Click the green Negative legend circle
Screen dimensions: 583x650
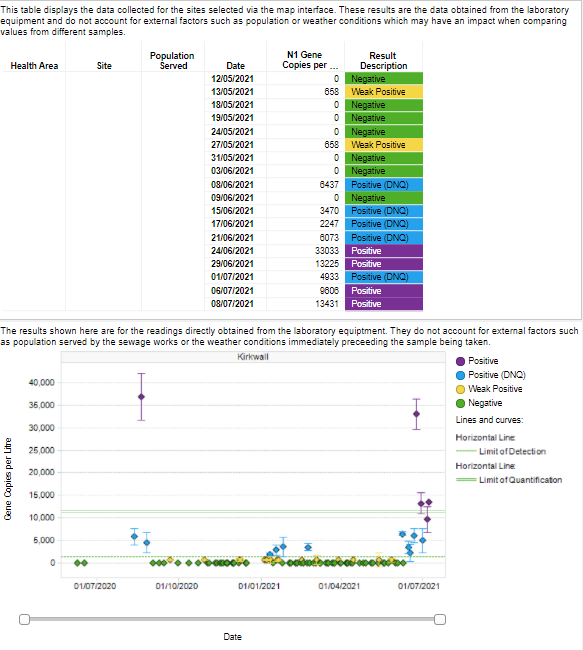point(460,403)
